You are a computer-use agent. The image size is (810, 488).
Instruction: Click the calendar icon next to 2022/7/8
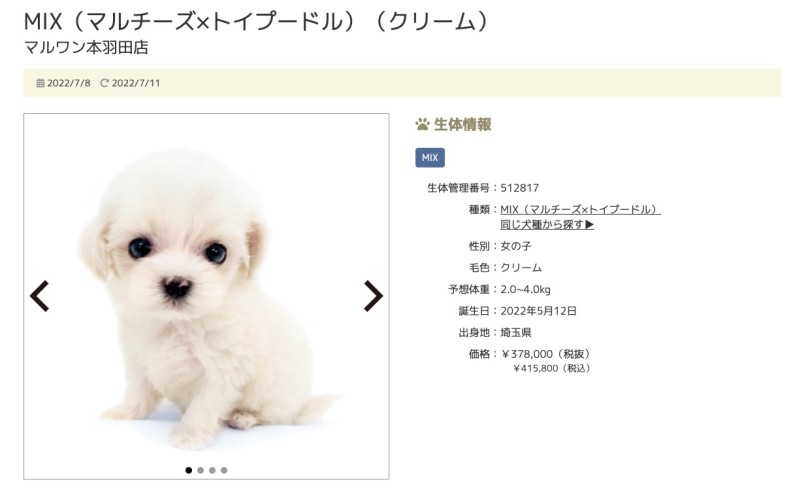40,83
